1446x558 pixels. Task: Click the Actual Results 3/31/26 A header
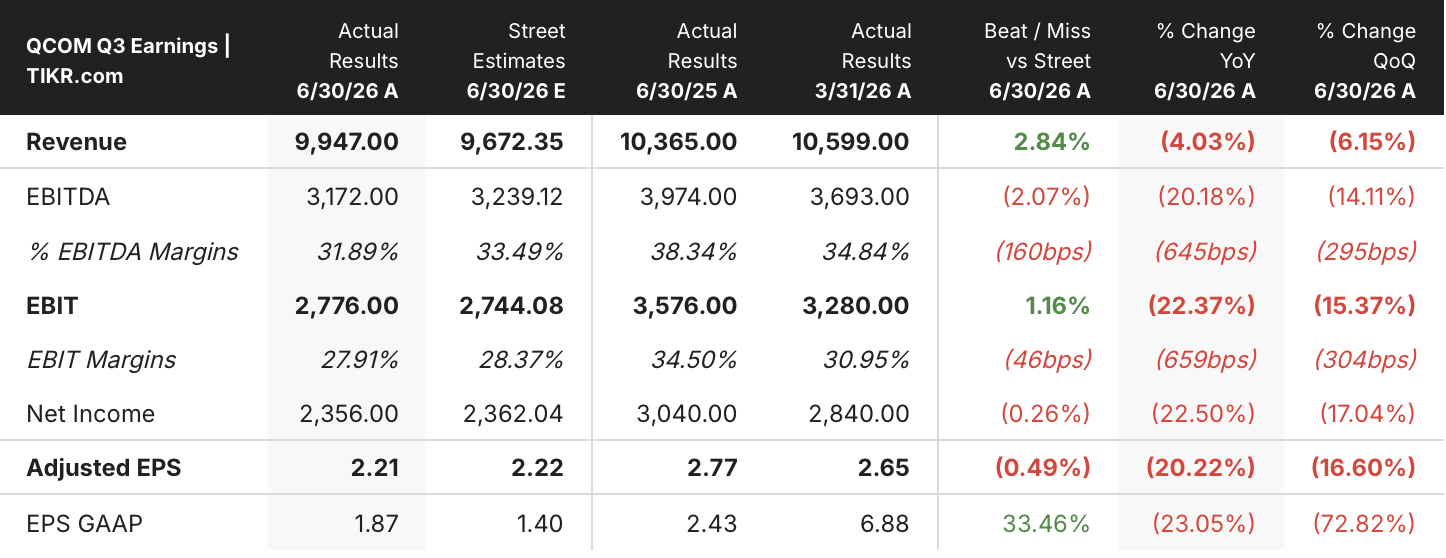[863, 61]
